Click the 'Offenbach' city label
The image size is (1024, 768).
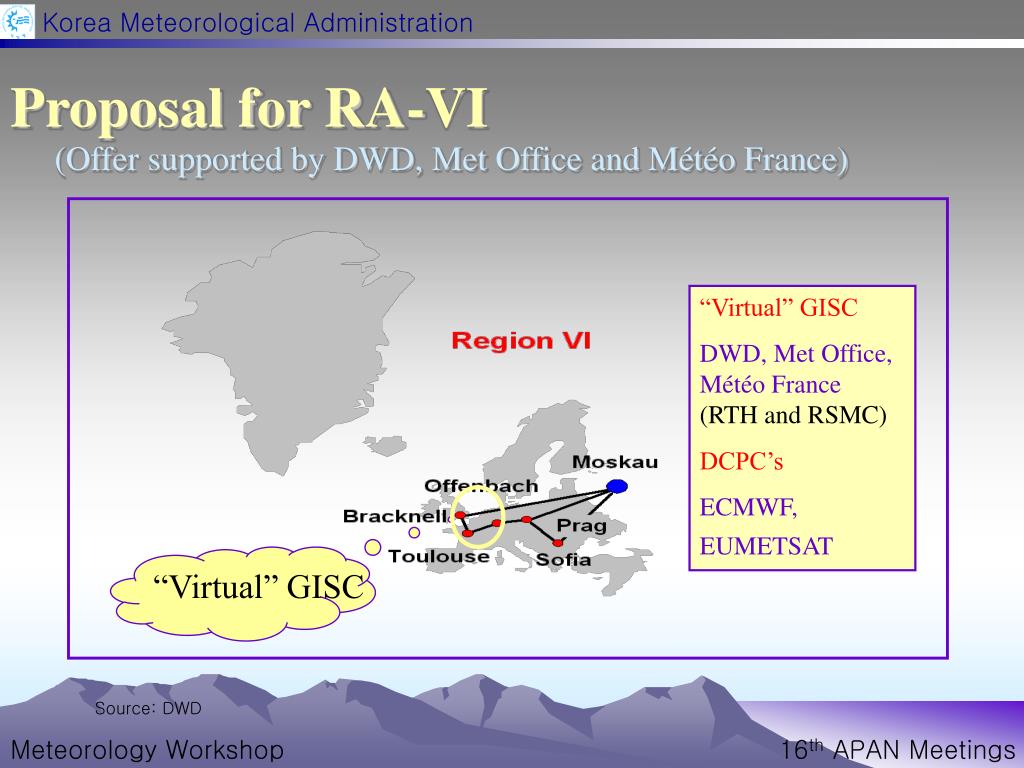(x=481, y=485)
